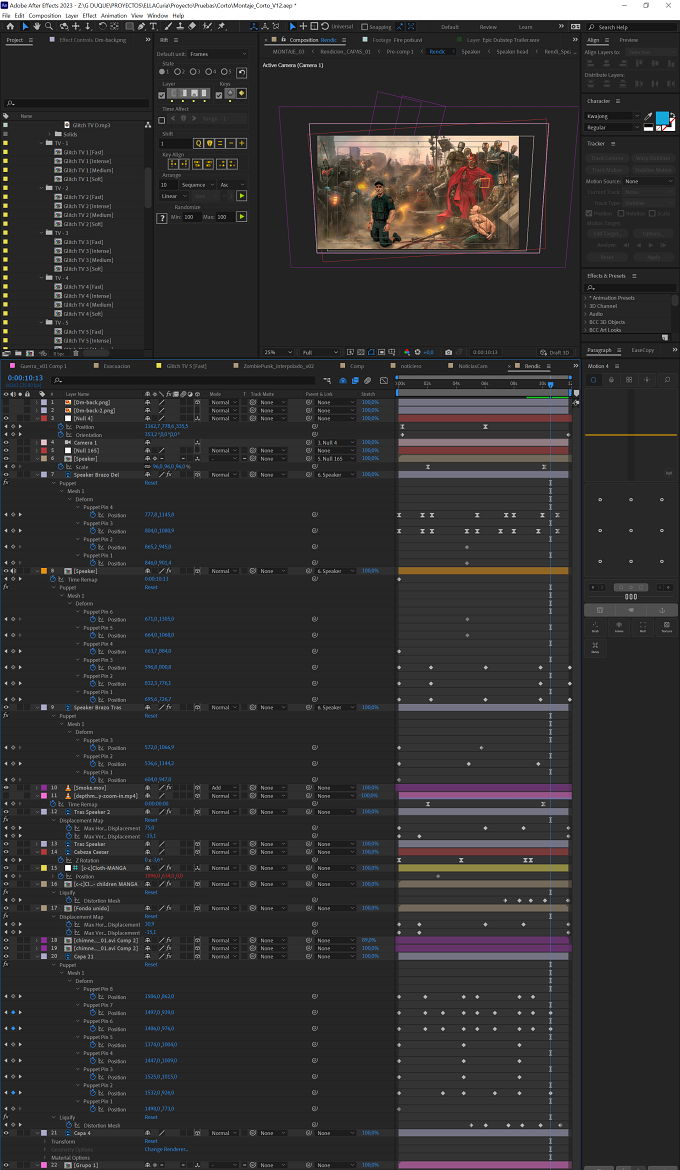Toggle visibility of Cabeza Caesar layer

point(6,851)
